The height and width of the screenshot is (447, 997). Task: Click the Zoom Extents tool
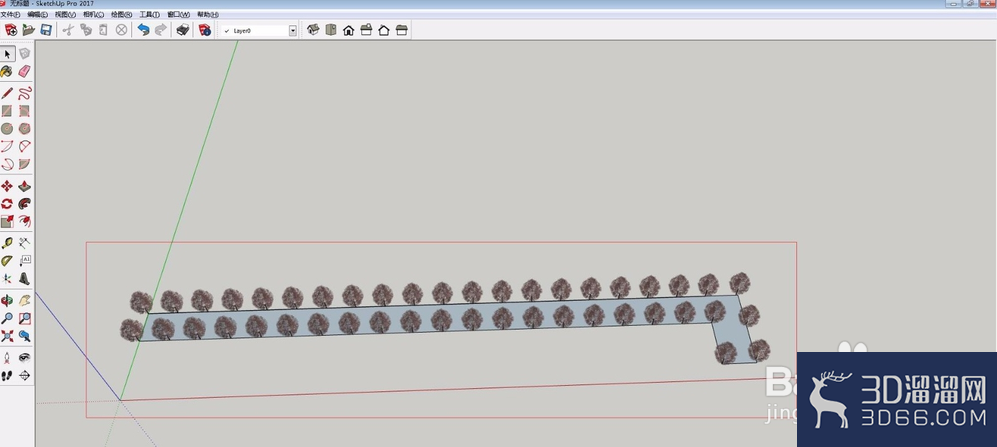point(7,336)
